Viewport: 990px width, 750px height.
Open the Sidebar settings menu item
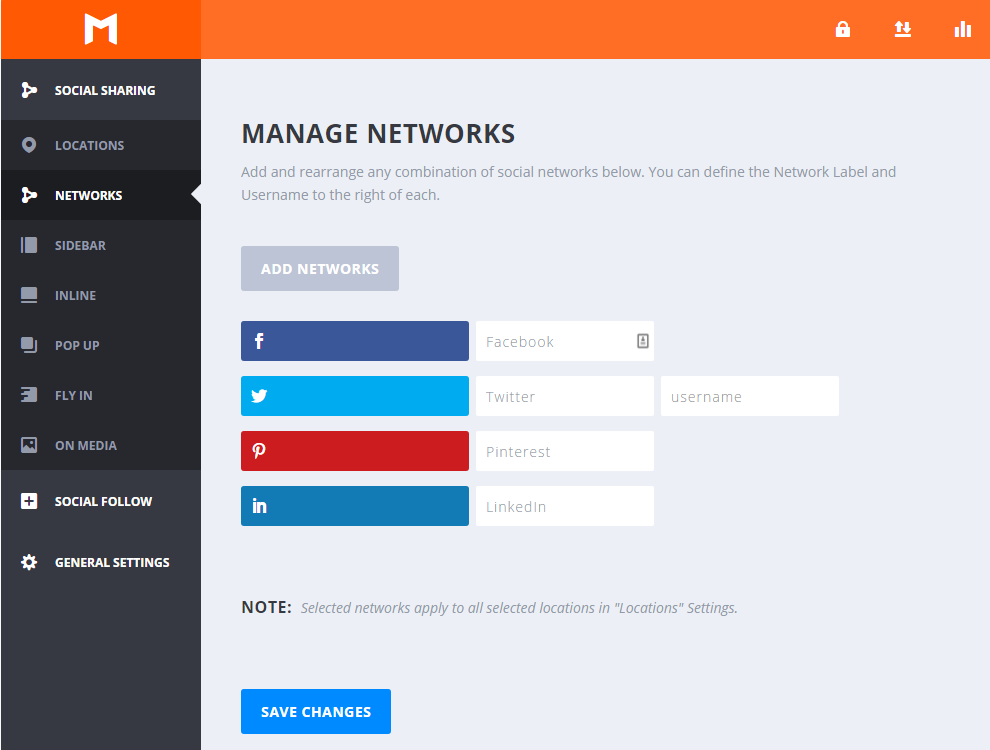80,245
